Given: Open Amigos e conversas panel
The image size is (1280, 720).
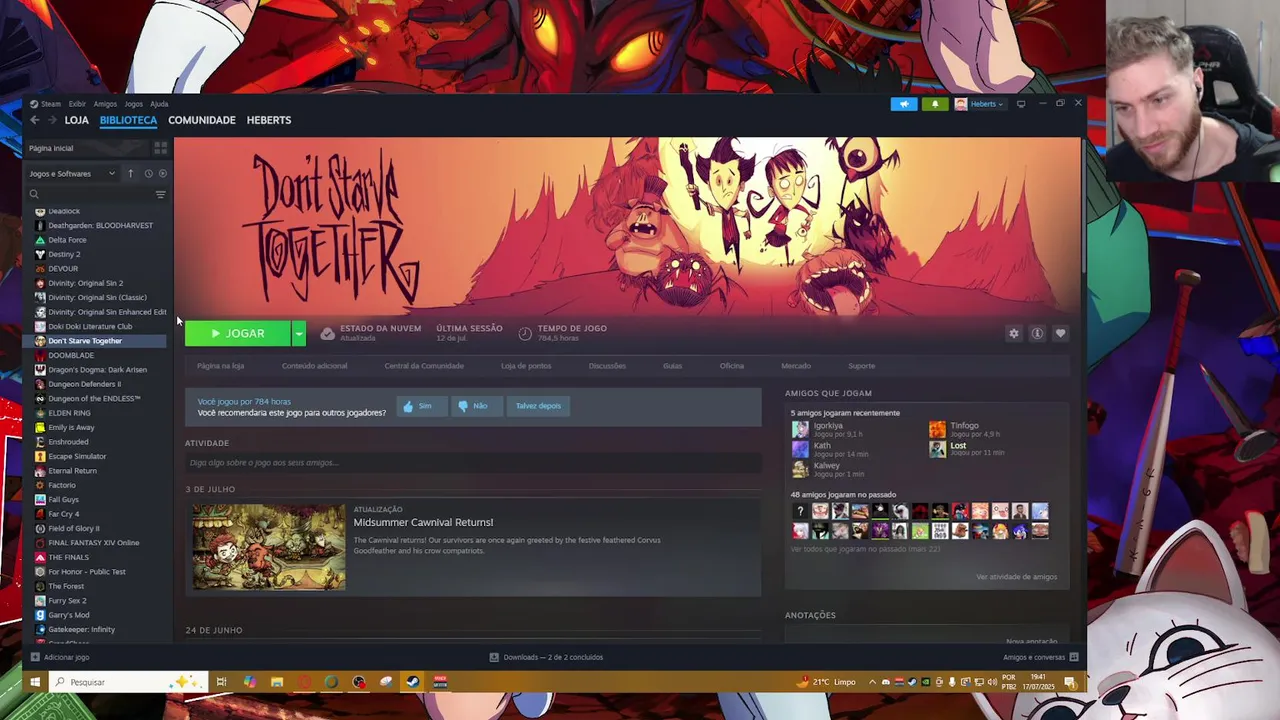Looking at the screenshot, I should point(1040,657).
